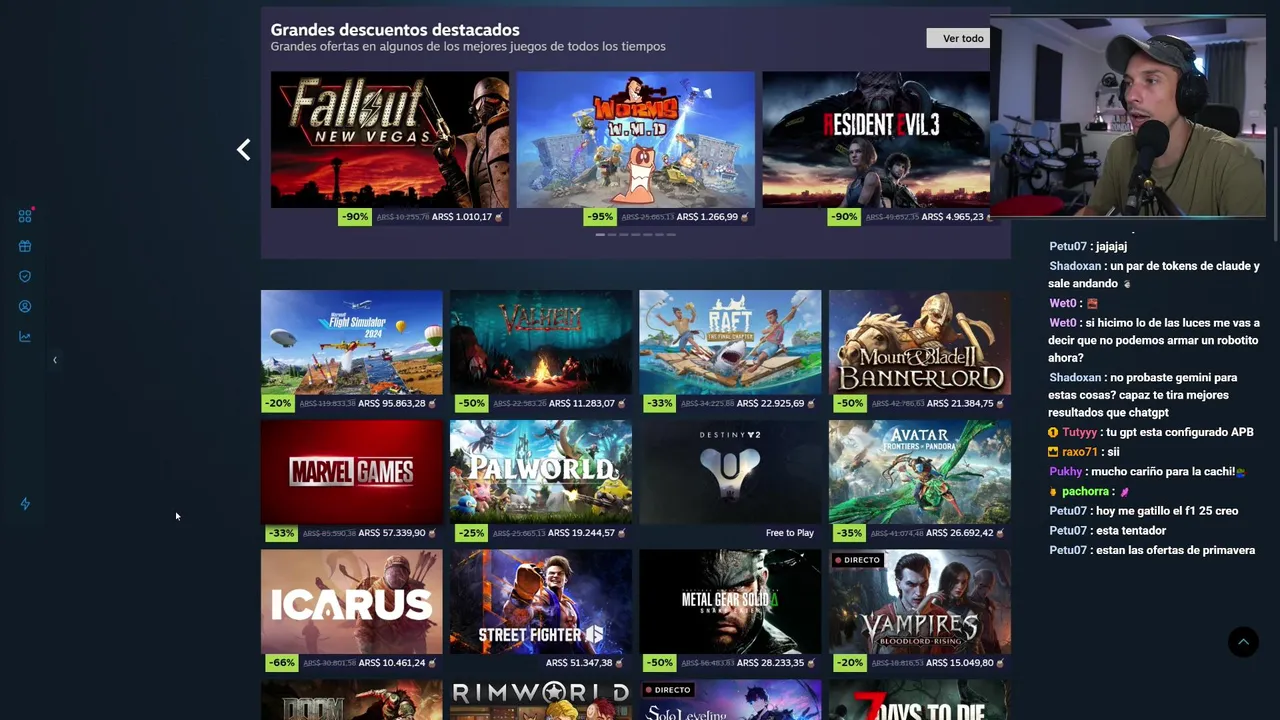This screenshot has width=1280, height=720.
Task: Open the Destiny 2 Free to Play tile
Action: tap(730, 481)
